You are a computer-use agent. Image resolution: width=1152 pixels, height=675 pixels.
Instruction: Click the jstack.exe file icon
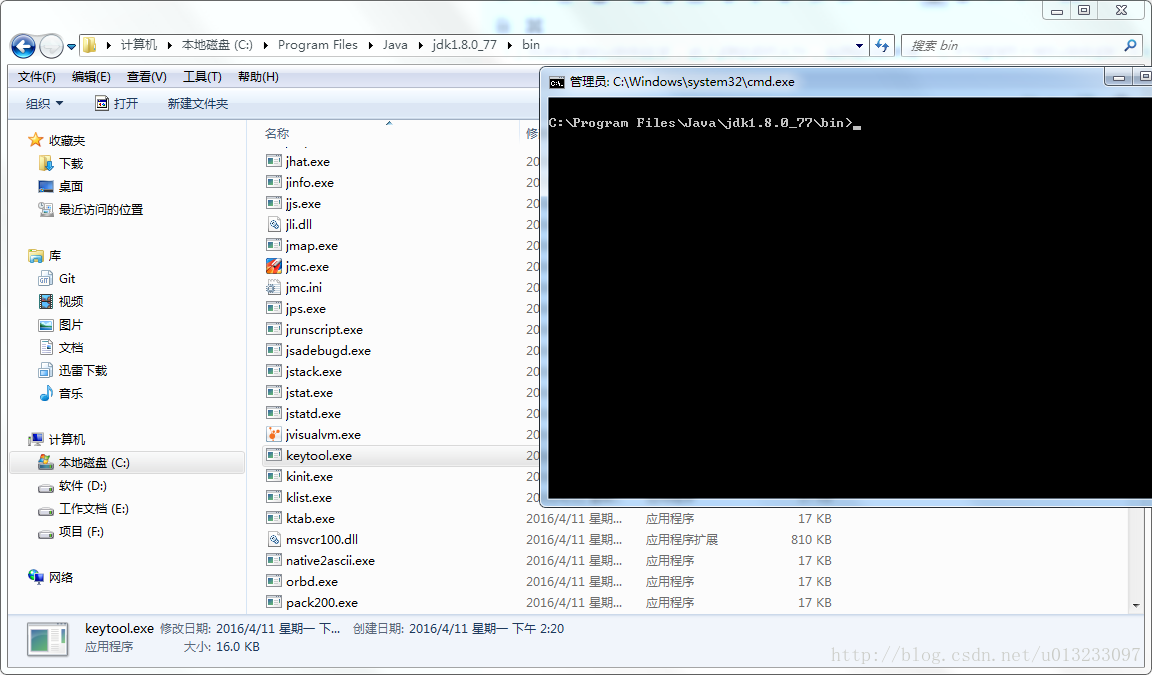(x=274, y=371)
